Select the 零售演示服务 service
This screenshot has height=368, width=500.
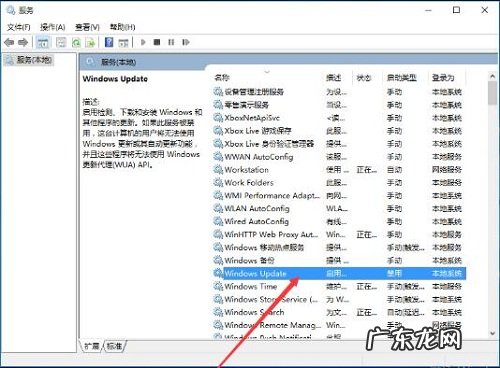coord(247,105)
